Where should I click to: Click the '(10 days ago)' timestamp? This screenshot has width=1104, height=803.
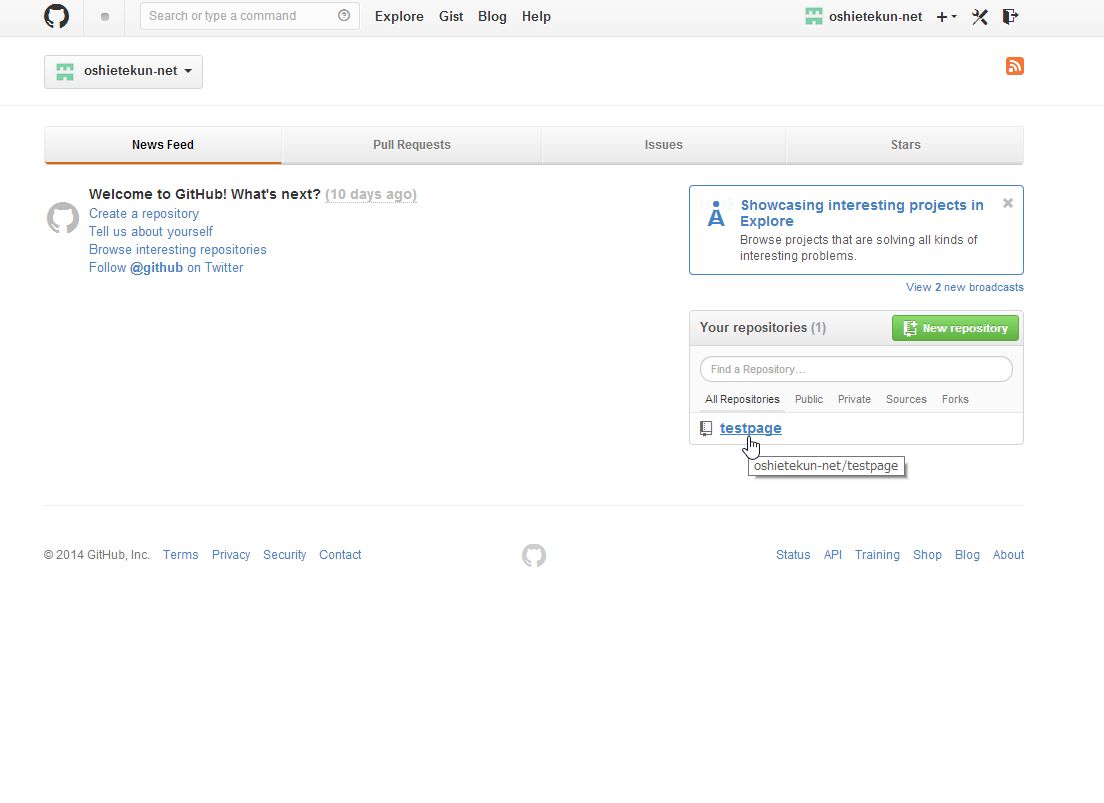pyautogui.click(x=371, y=194)
